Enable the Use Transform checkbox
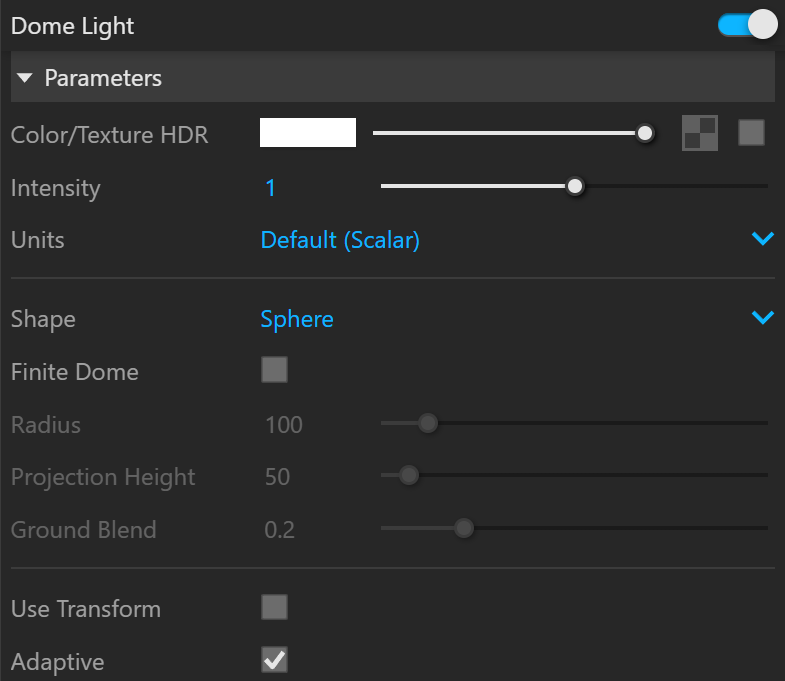This screenshot has width=785, height=681. pos(274,607)
